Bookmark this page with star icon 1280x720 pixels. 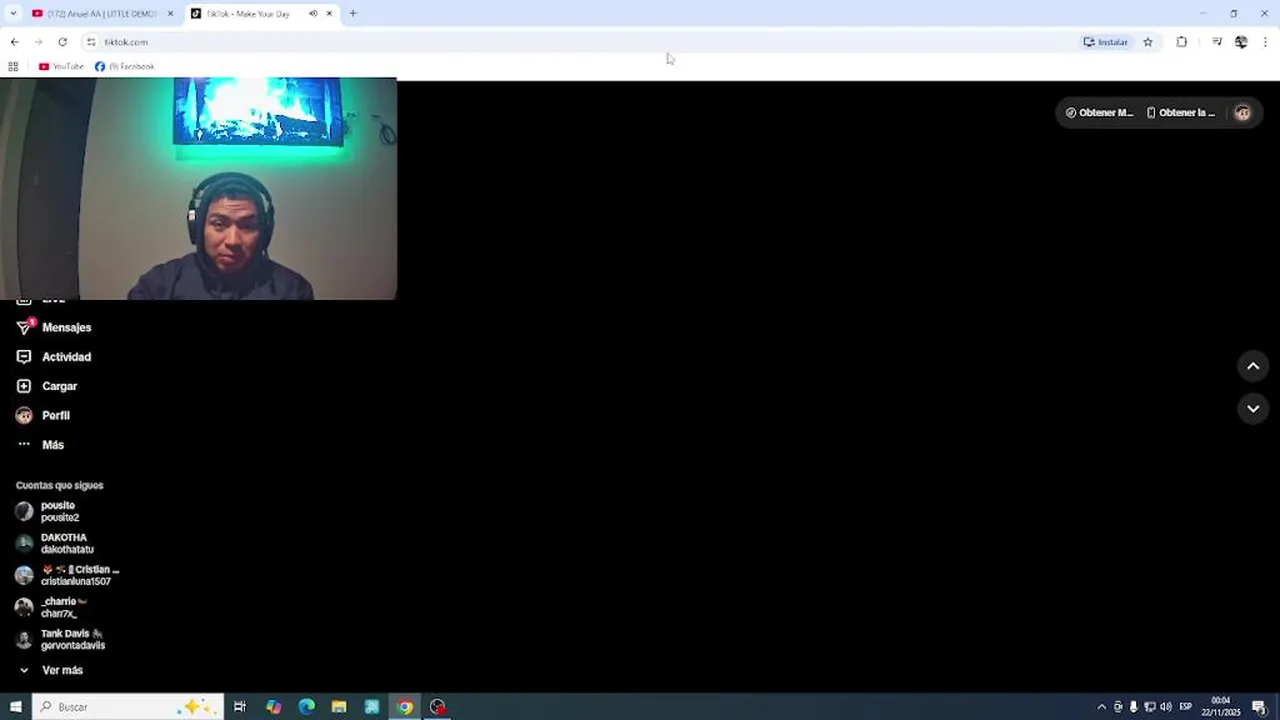click(1148, 42)
